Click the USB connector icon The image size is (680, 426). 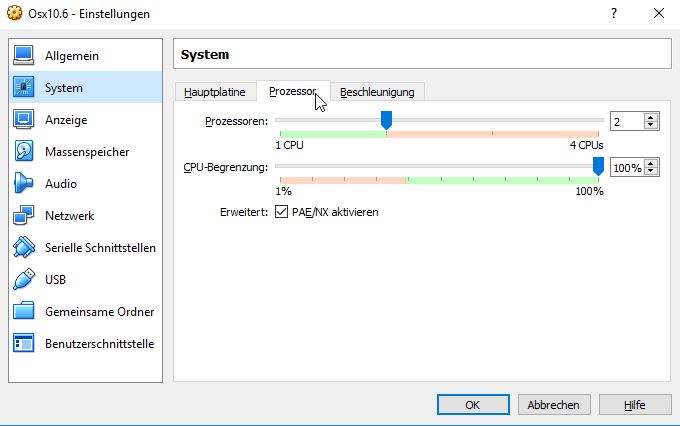pos(23,279)
